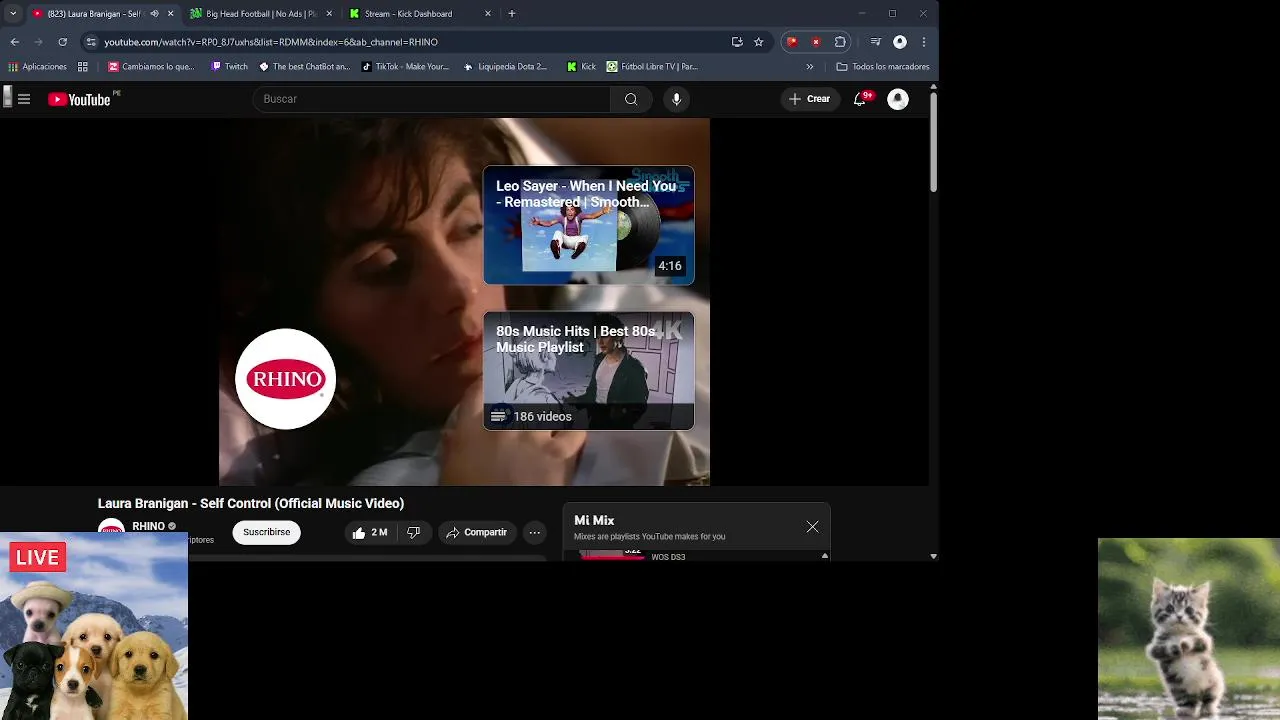
Task: Open Chrome three-dot menu
Action: (x=924, y=42)
